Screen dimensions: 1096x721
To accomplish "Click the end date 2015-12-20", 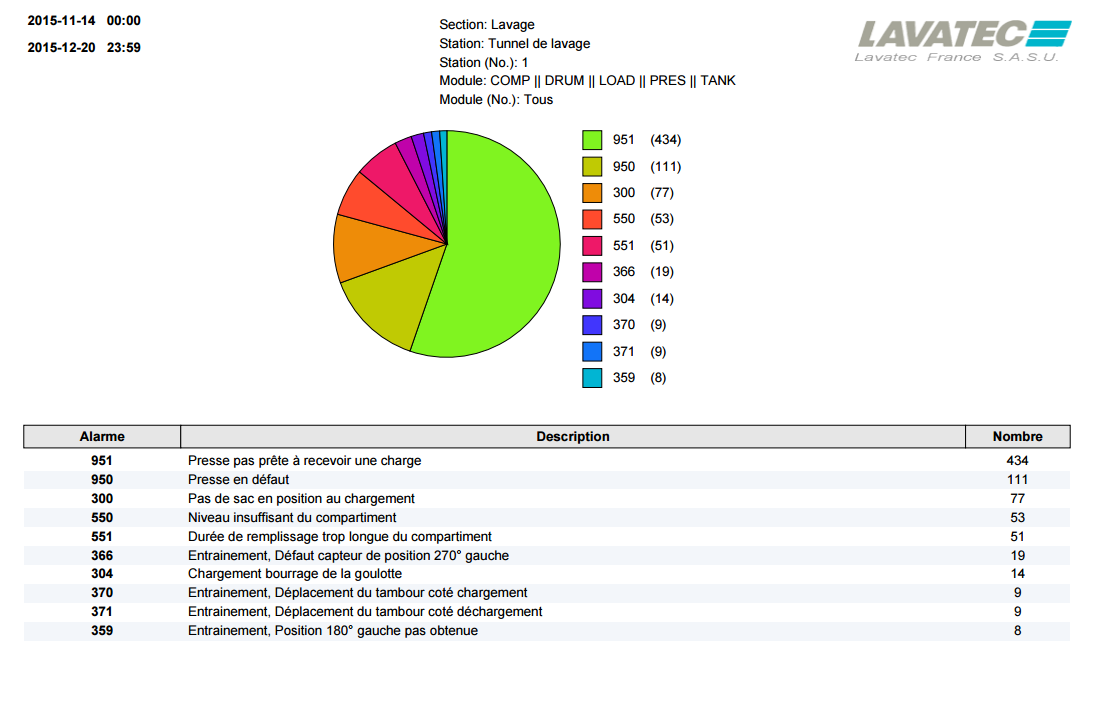I will coord(61,47).
